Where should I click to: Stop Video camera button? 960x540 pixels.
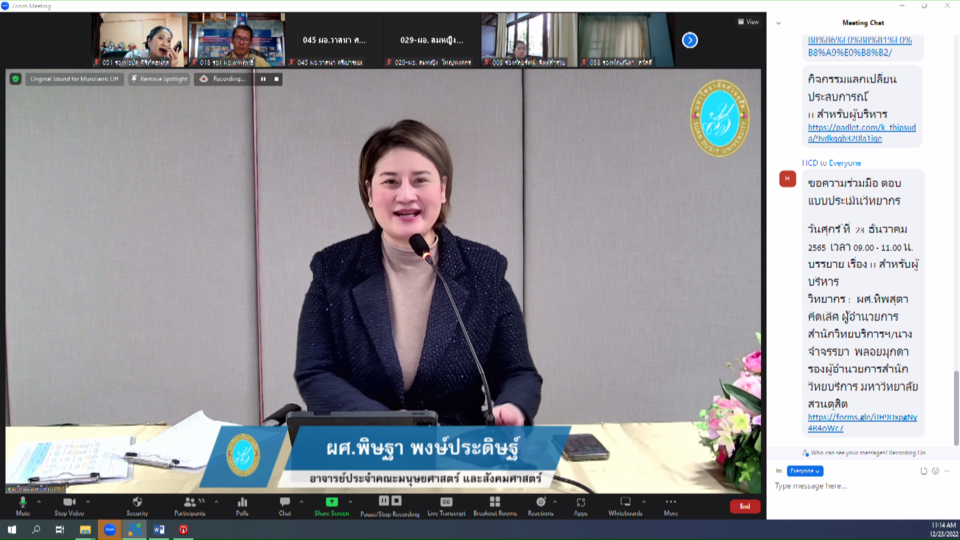pos(69,506)
